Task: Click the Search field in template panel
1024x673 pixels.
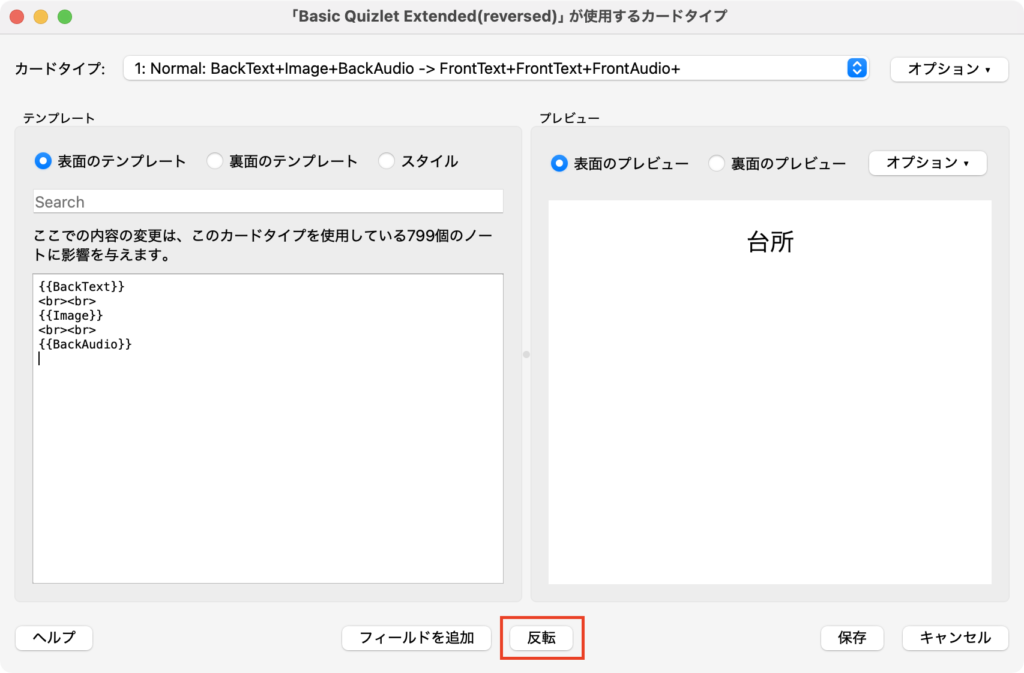Action: (267, 202)
